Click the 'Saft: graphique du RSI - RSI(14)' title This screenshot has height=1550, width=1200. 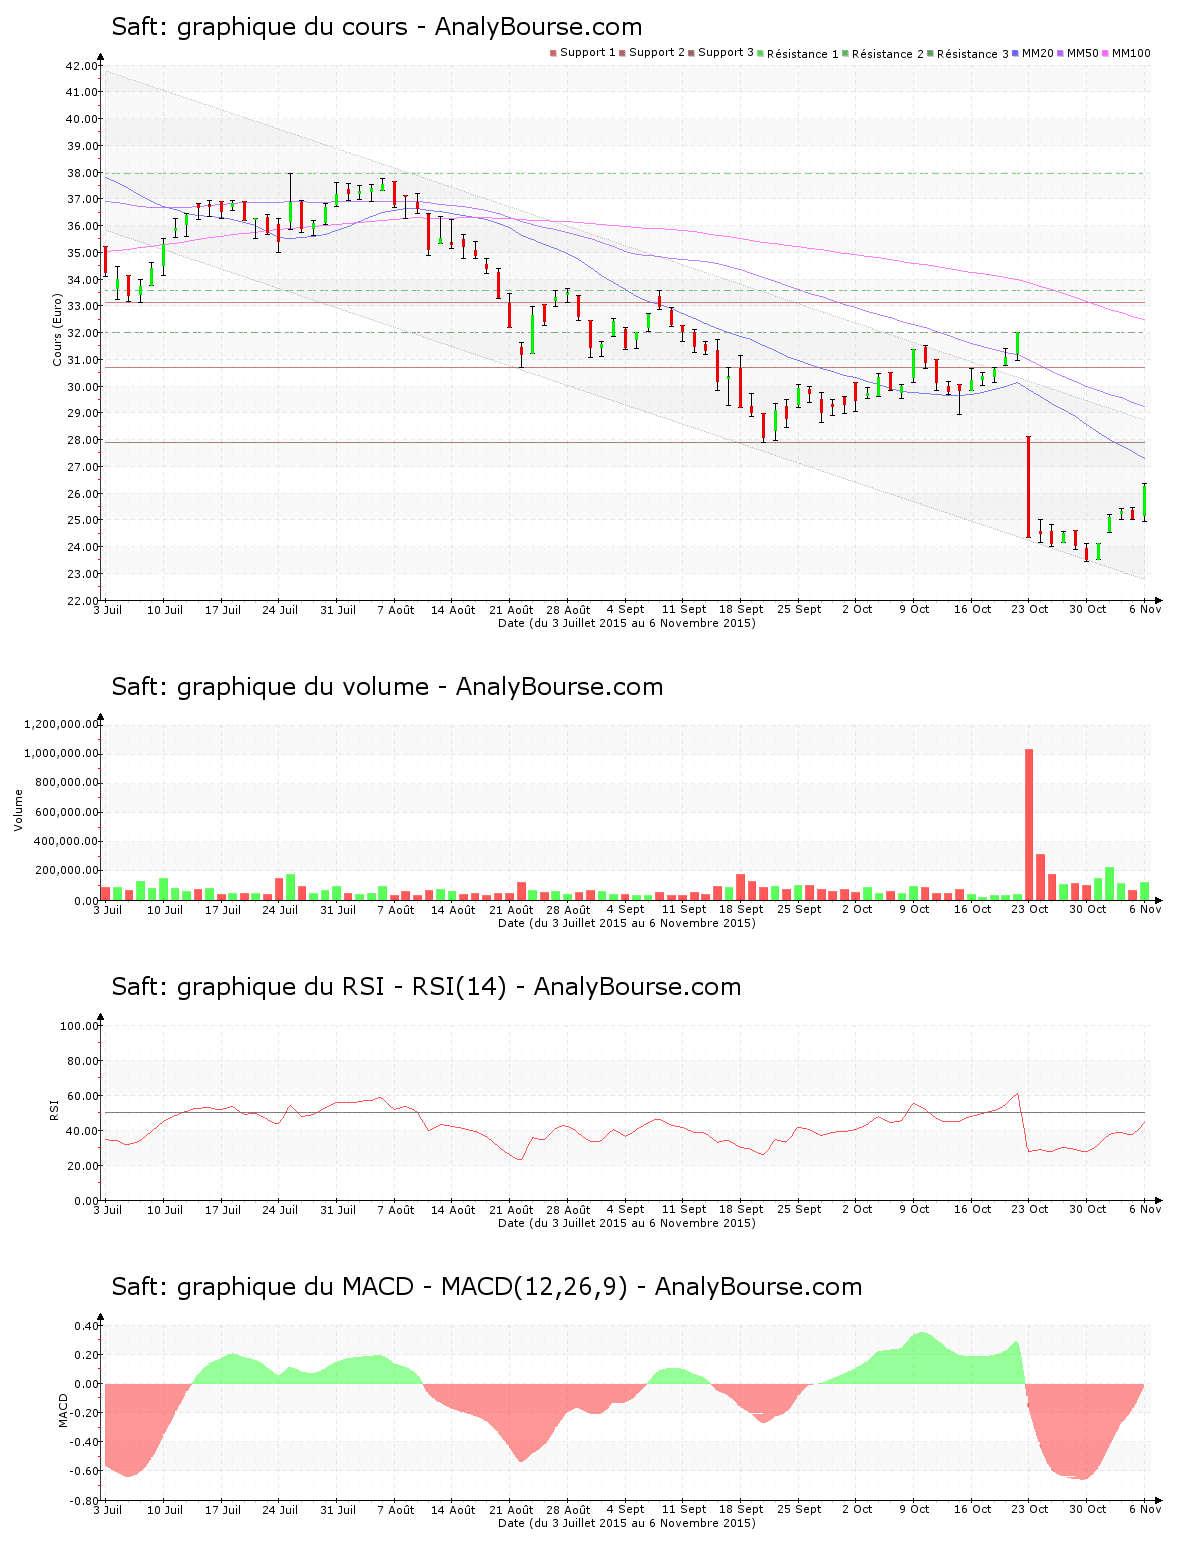click(426, 987)
